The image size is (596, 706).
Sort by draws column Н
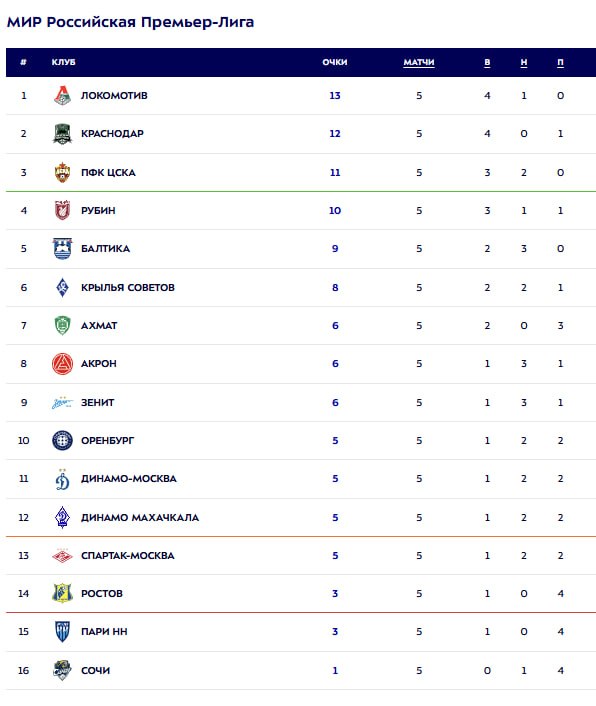pos(524,63)
